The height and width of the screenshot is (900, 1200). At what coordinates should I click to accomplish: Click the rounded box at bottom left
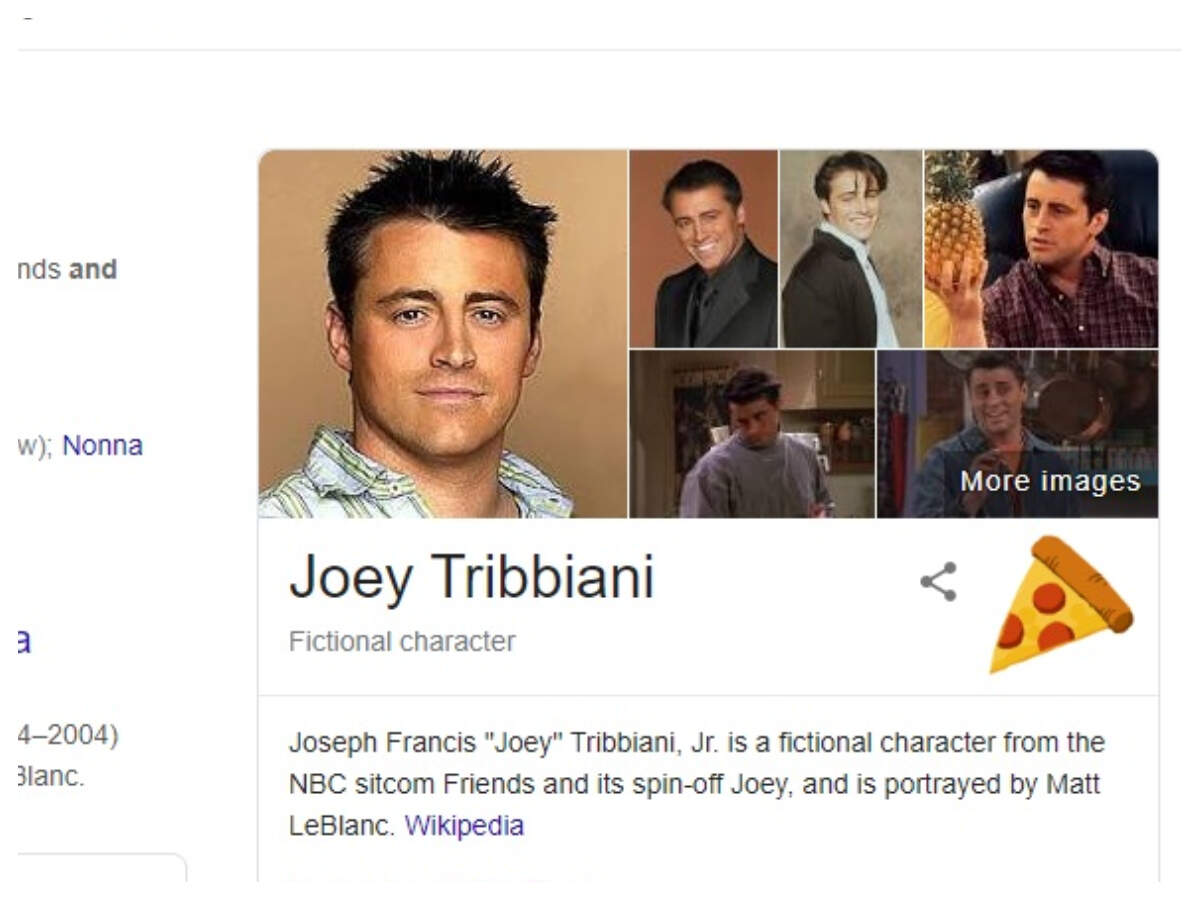click(x=102, y=868)
